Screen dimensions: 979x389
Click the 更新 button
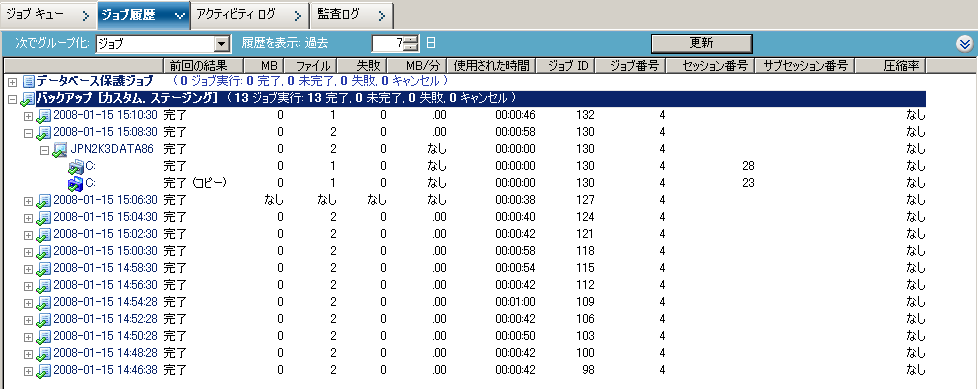701,43
